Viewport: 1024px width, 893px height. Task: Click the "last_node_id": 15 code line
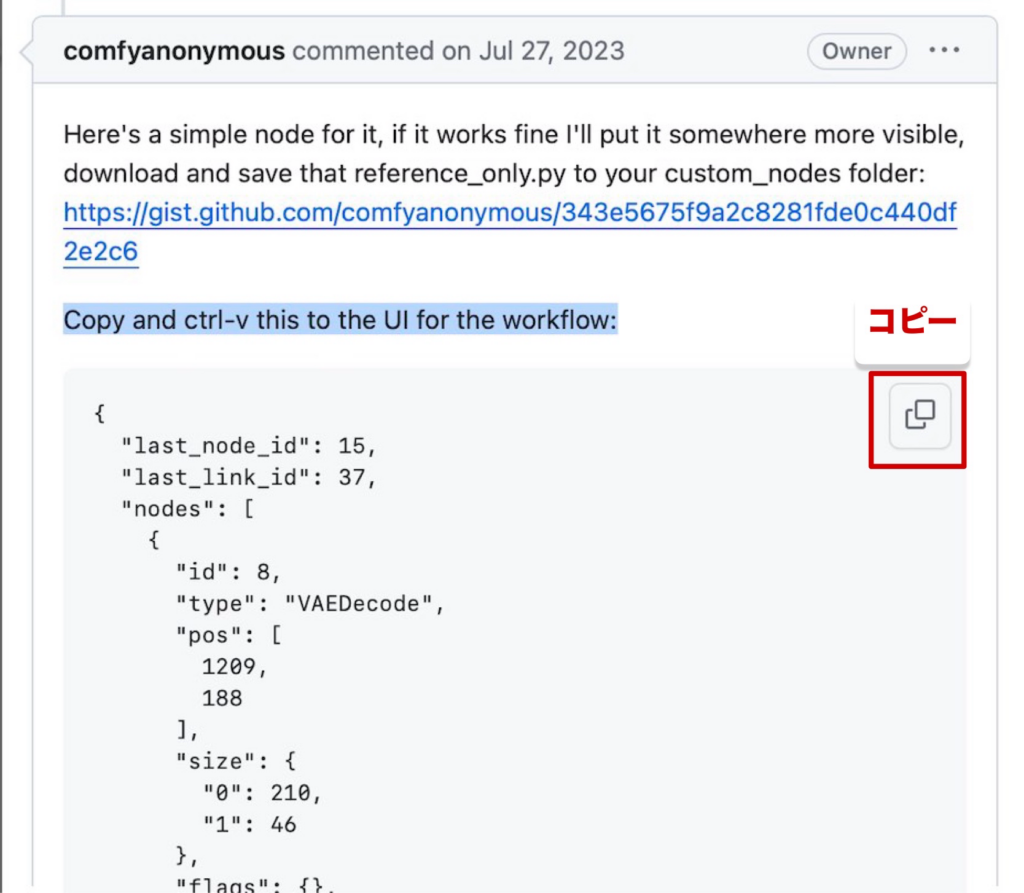click(x=249, y=445)
